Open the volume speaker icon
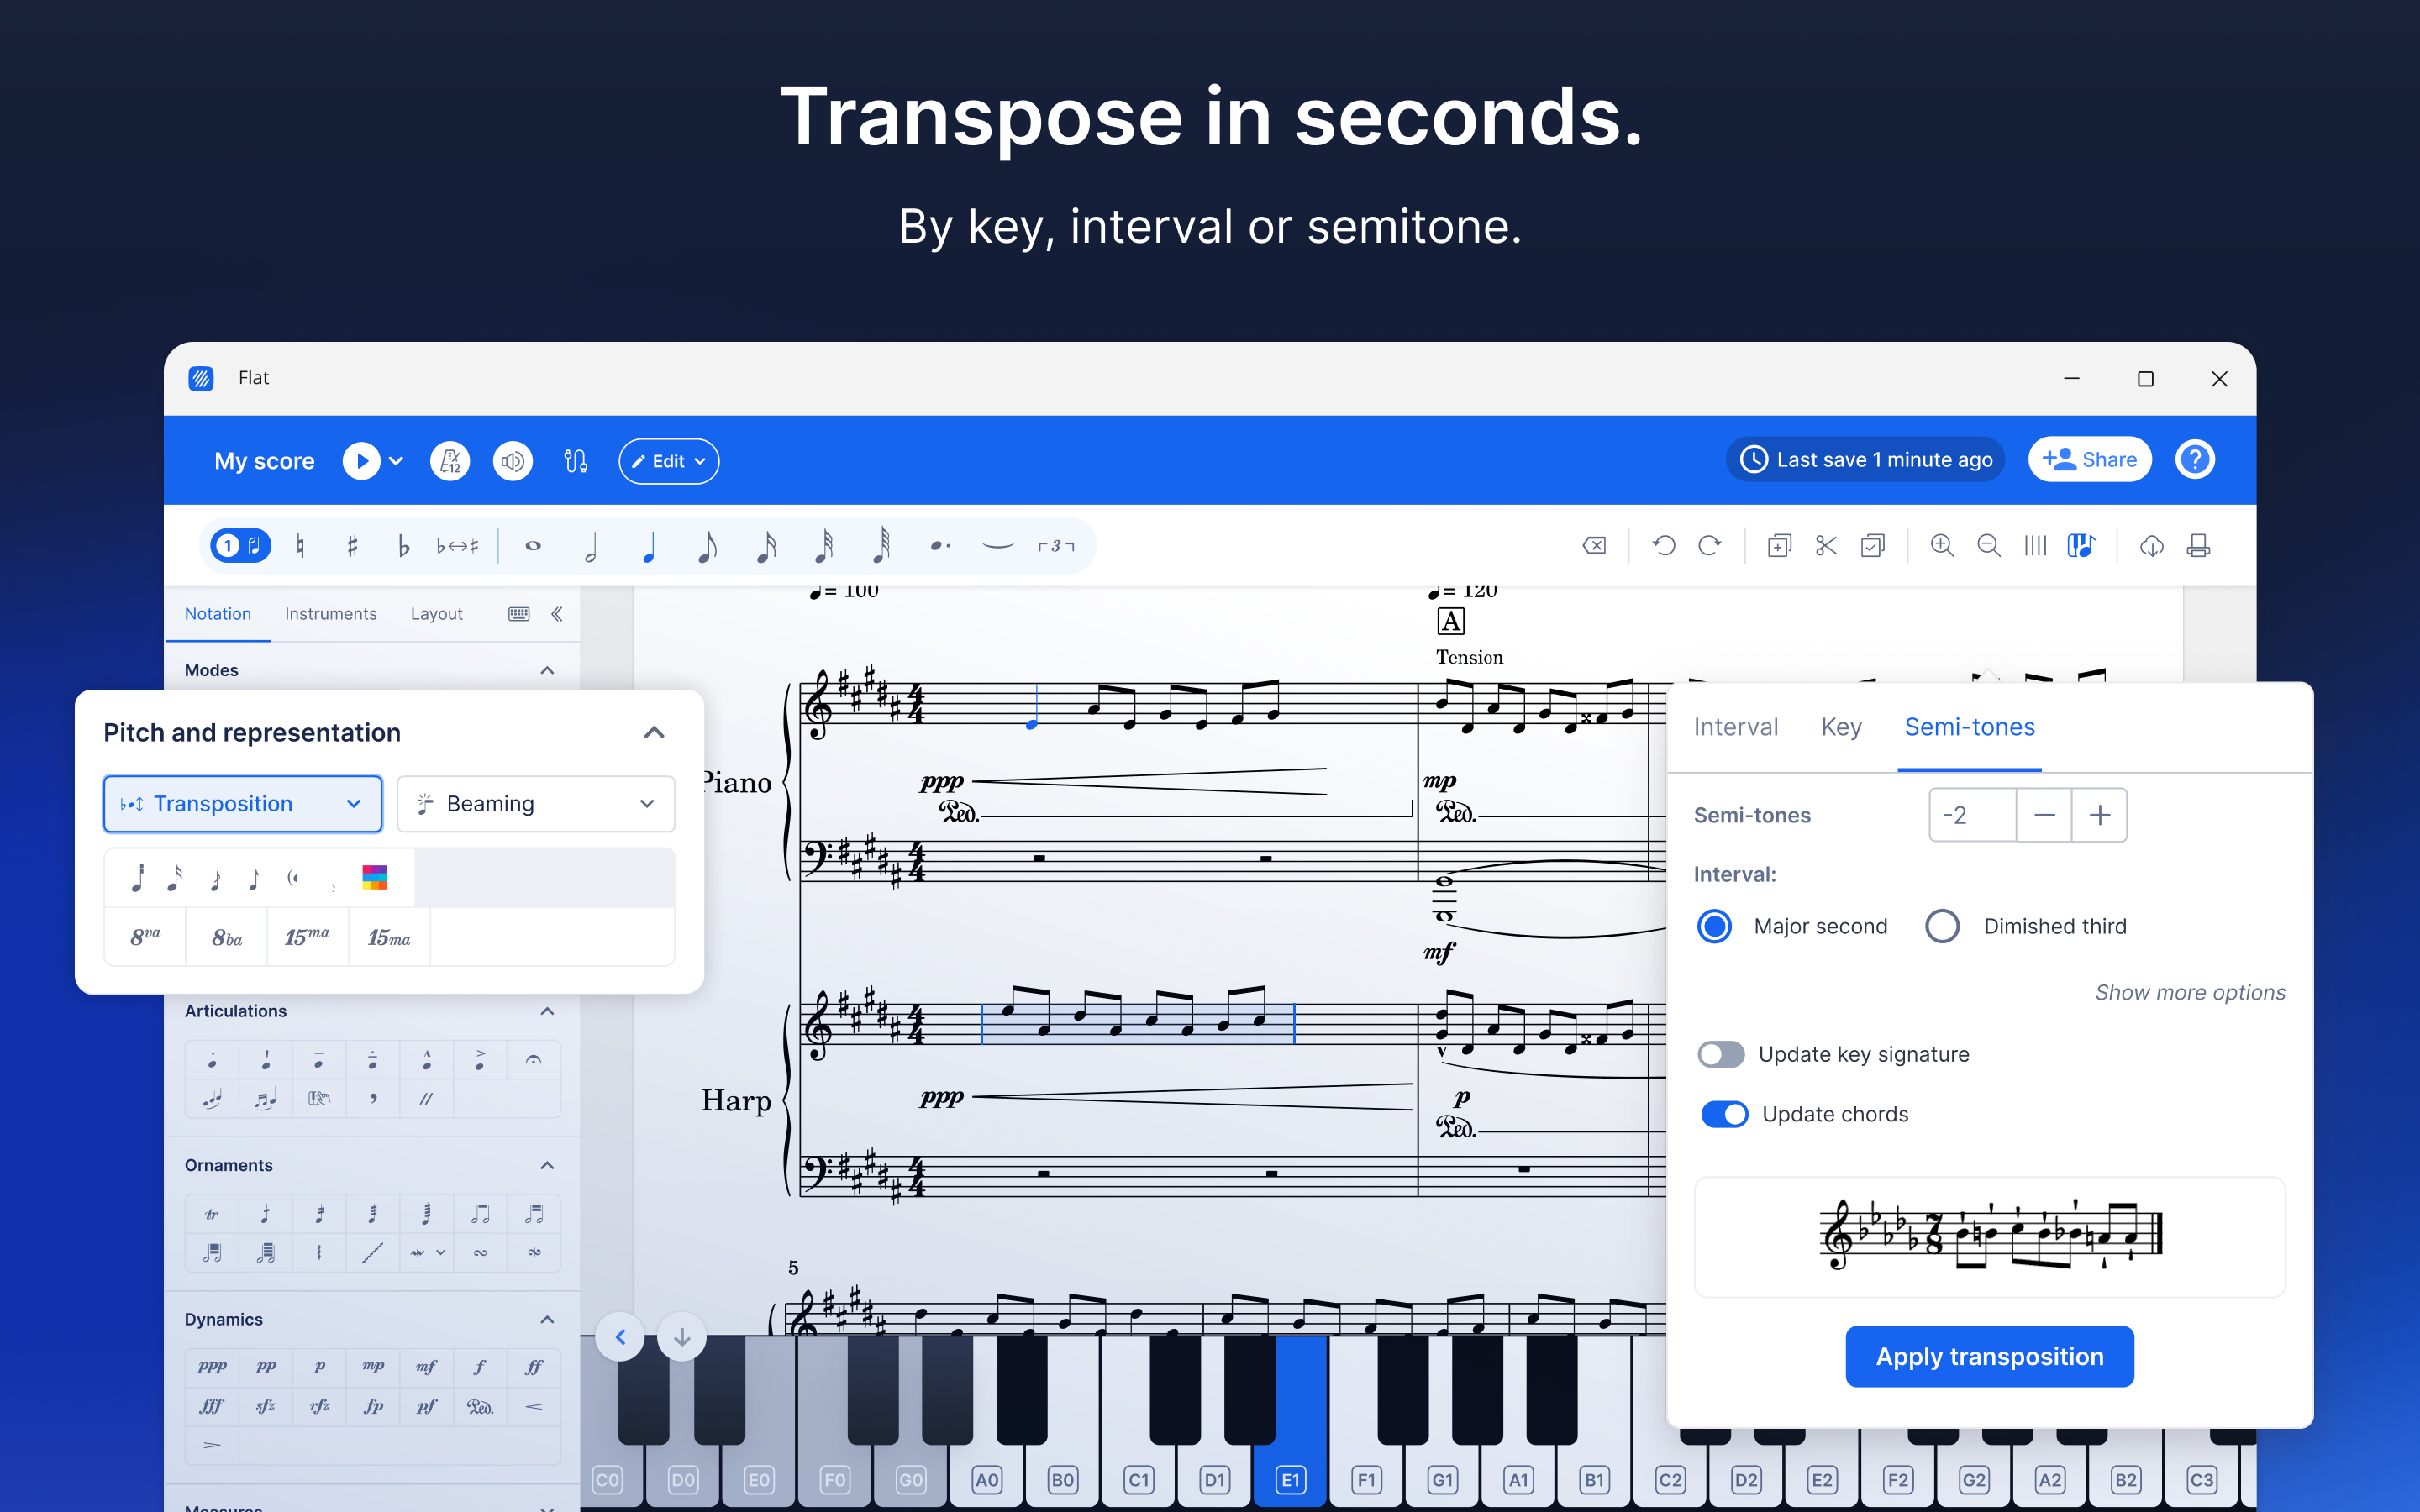 click(x=513, y=461)
